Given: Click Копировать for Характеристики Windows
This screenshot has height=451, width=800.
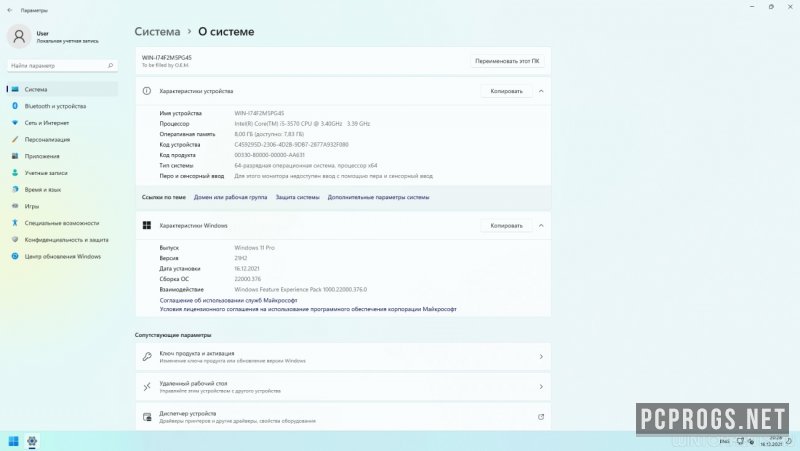Looking at the screenshot, I should (506, 226).
